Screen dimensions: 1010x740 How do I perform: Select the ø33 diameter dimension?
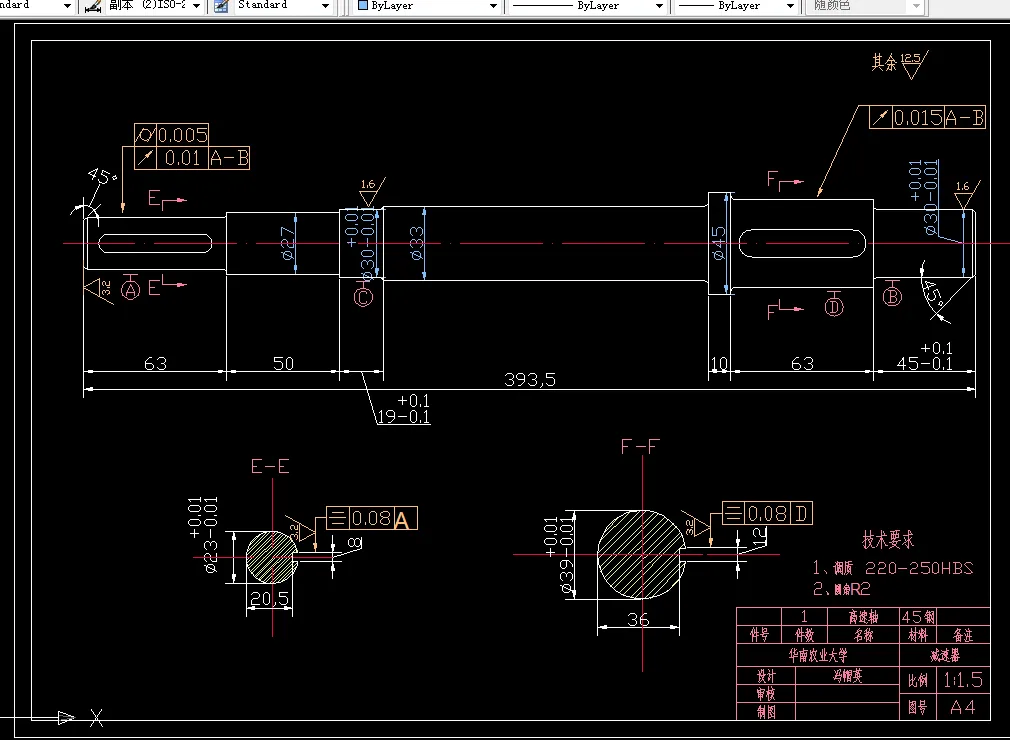tap(417, 243)
